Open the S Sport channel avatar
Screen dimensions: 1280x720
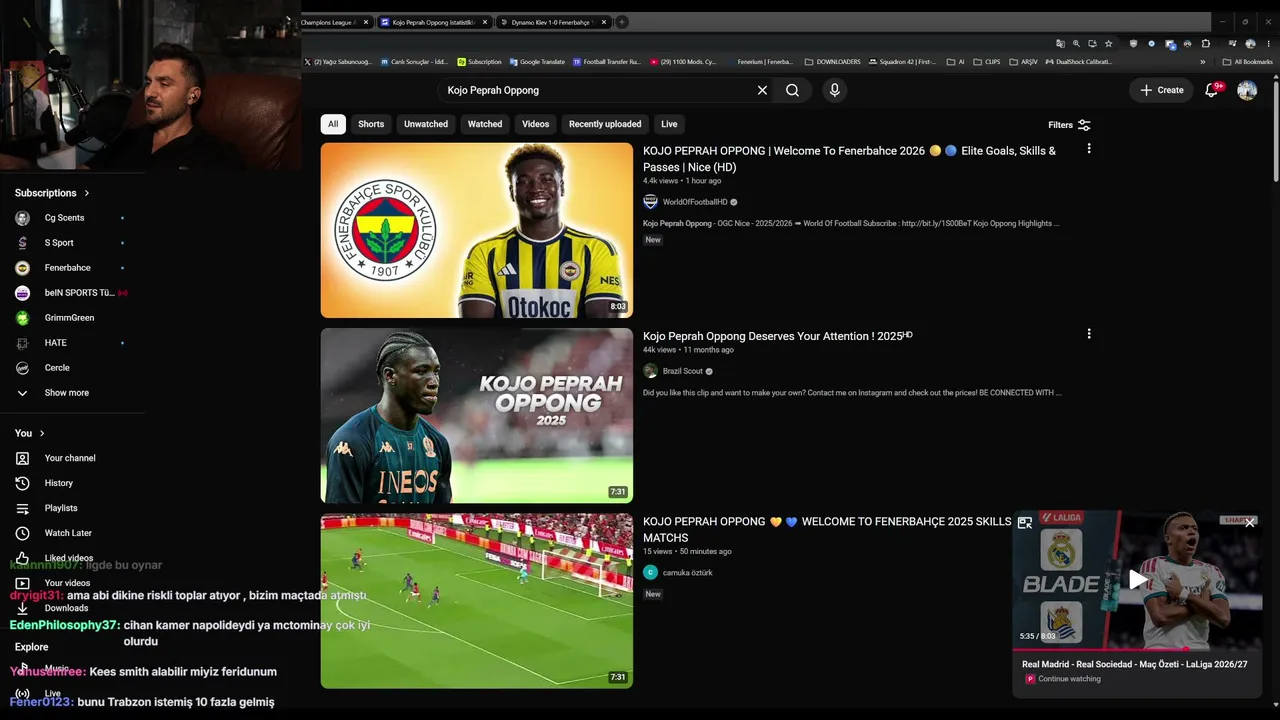[23, 243]
